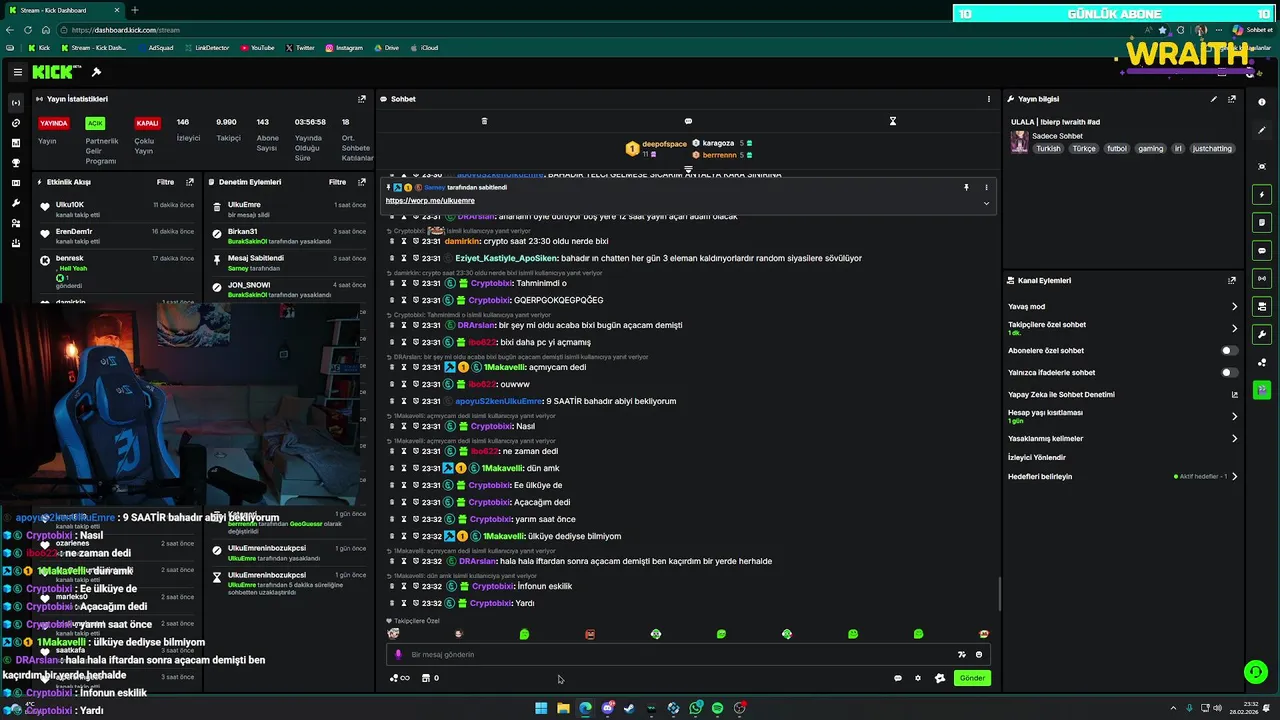Edit stream info with the pencil icon
Viewport: 1280px width, 720px height.
(1214, 99)
